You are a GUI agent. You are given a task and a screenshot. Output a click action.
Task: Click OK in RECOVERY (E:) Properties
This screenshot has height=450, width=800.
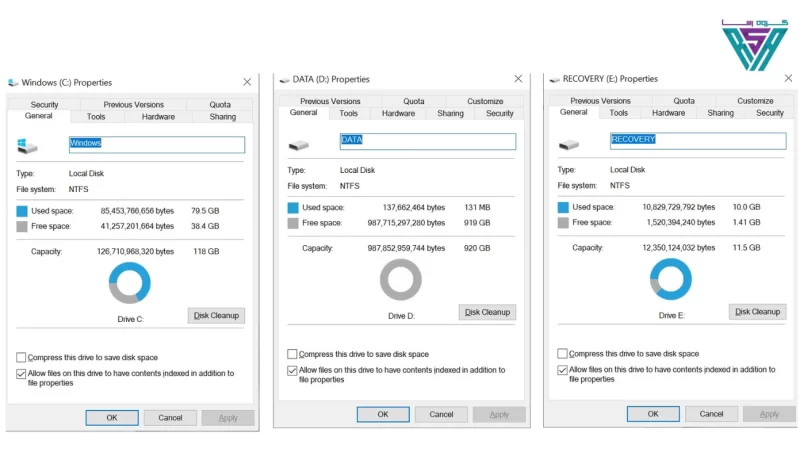pyautogui.click(x=653, y=414)
